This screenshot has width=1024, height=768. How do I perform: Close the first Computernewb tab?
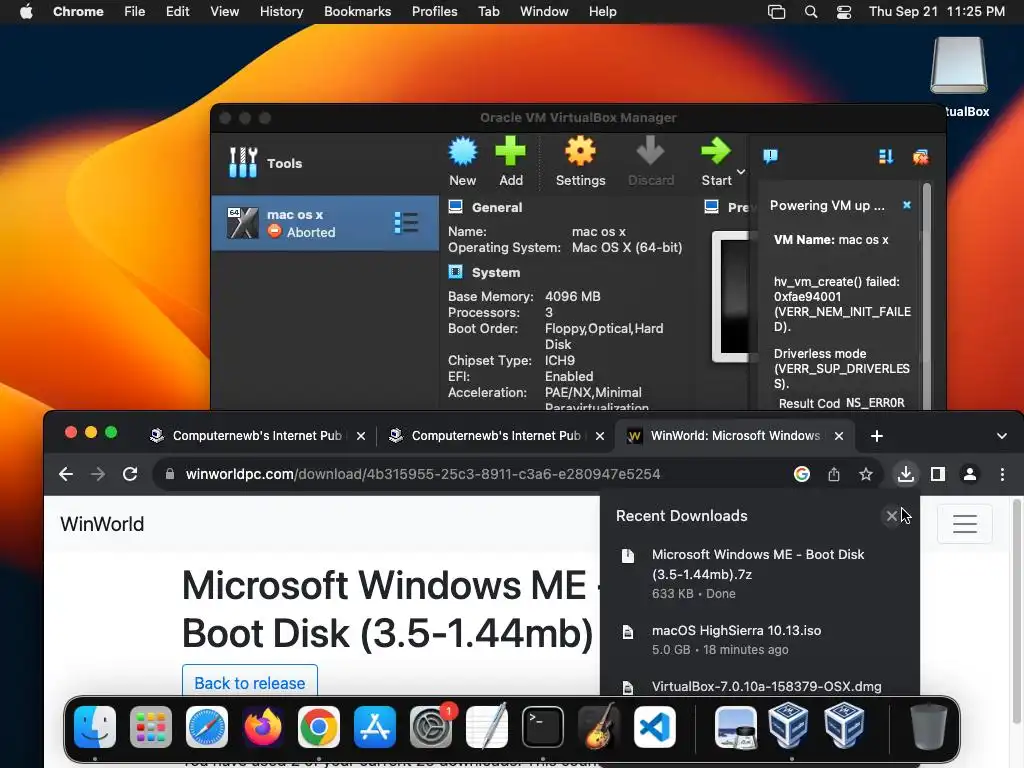pos(361,436)
